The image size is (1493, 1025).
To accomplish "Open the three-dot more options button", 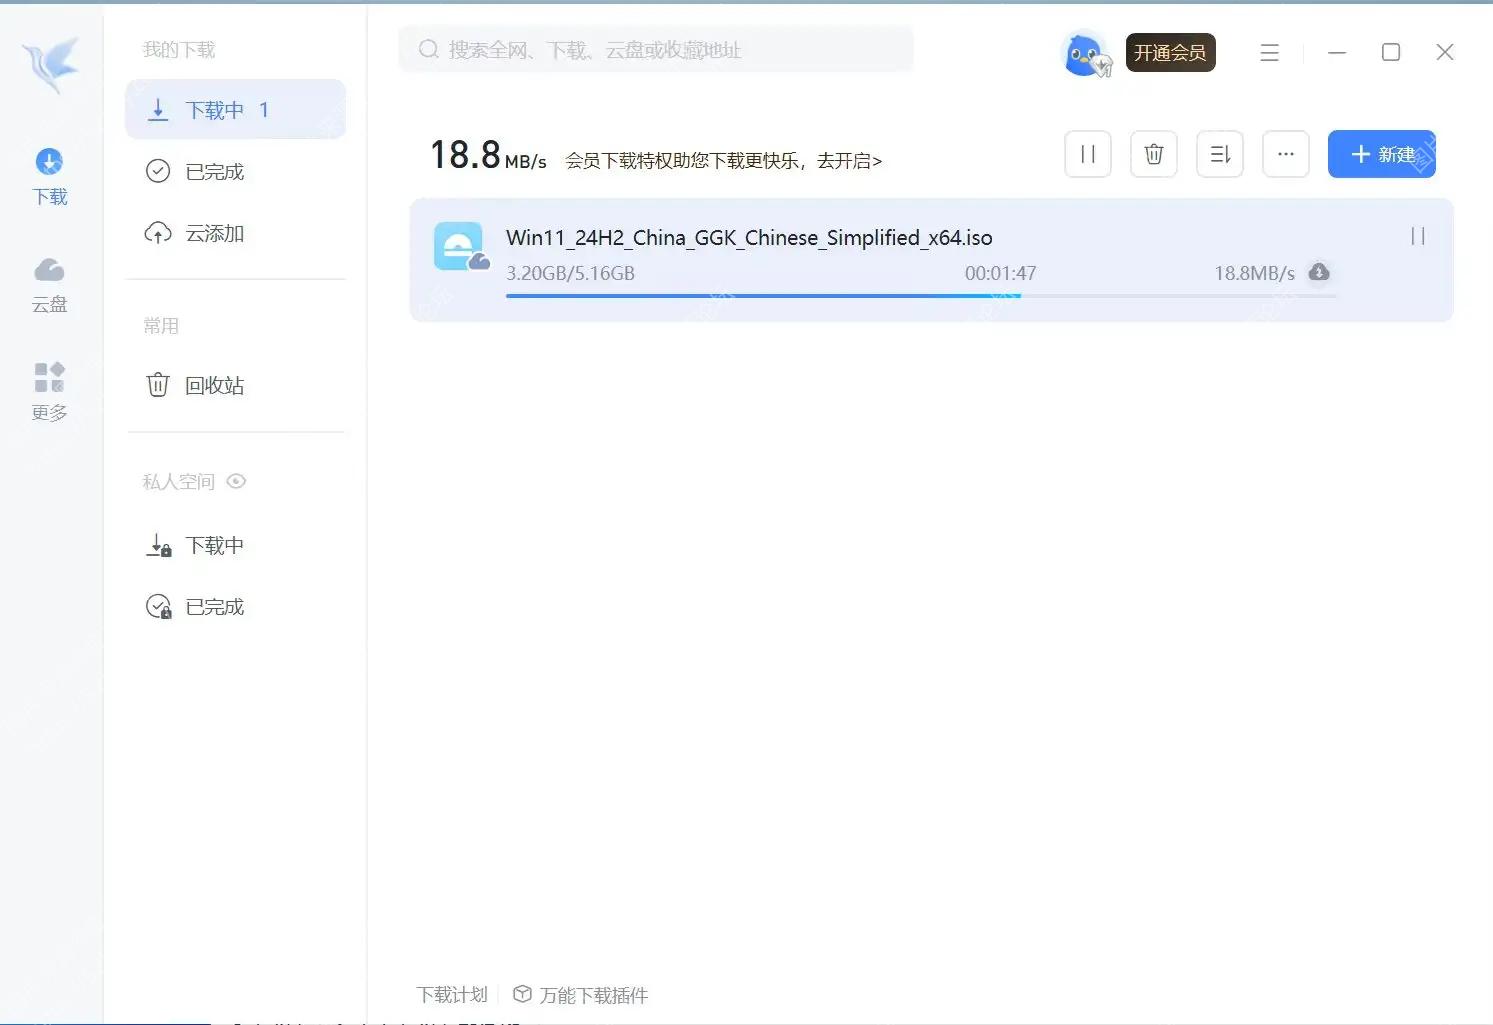I will click(x=1286, y=154).
